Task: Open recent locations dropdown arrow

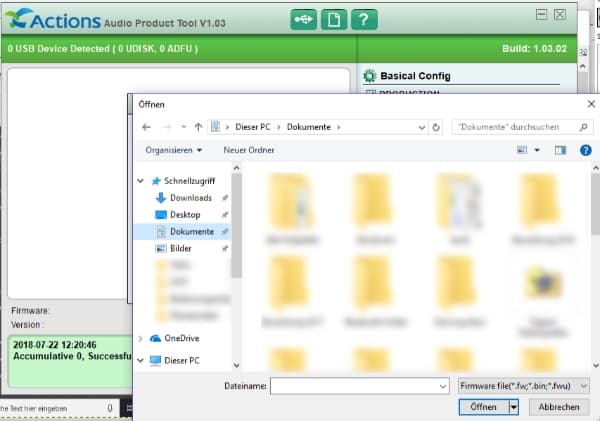Action: pyautogui.click(x=184, y=127)
